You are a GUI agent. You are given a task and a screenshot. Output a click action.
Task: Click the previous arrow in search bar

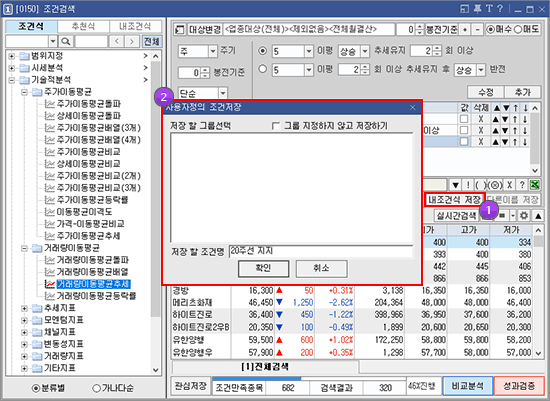(x=116, y=41)
